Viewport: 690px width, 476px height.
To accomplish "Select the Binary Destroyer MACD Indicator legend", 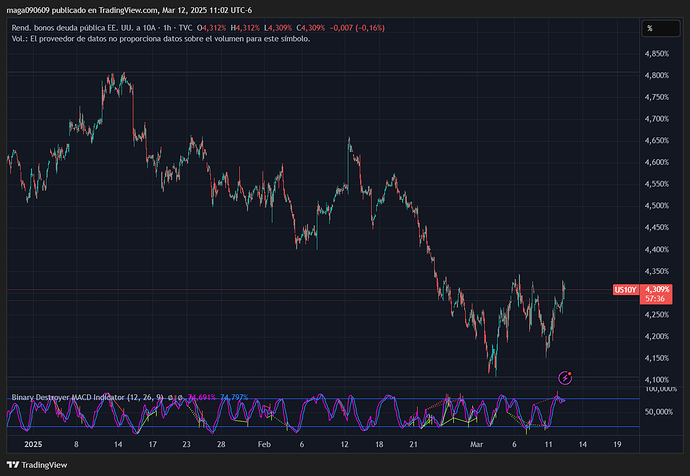I will coord(87,397).
